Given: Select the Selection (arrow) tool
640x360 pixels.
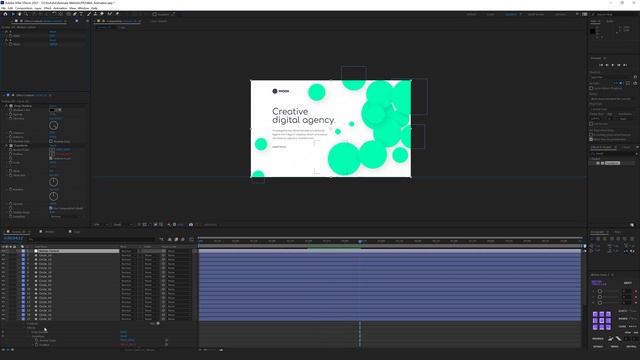Looking at the screenshot, I should pos(13,14).
